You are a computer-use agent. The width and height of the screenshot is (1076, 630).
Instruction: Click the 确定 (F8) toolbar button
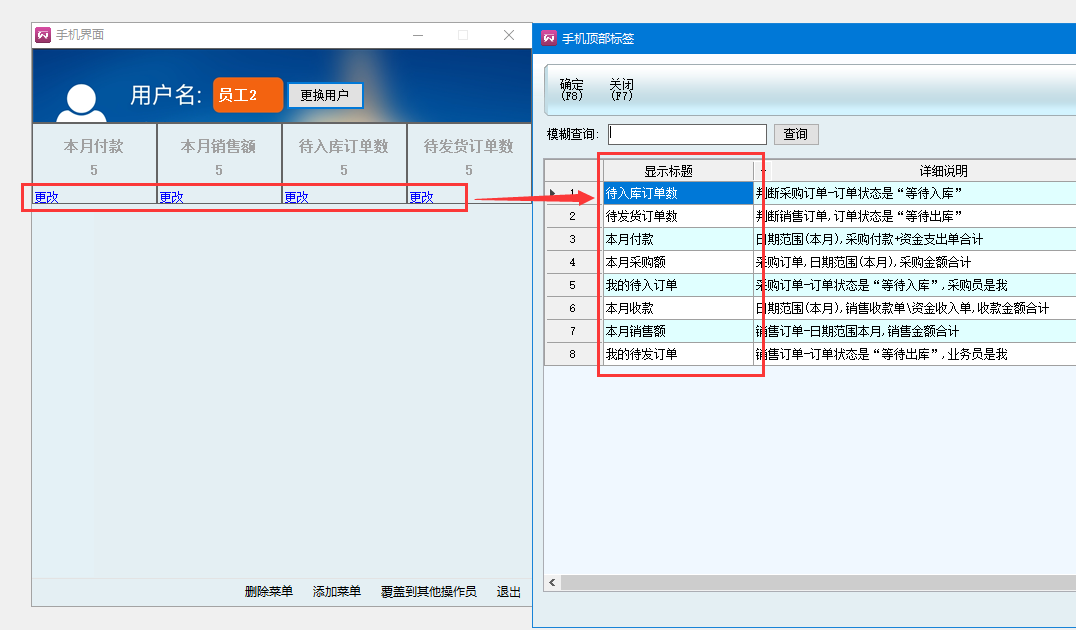click(x=572, y=90)
